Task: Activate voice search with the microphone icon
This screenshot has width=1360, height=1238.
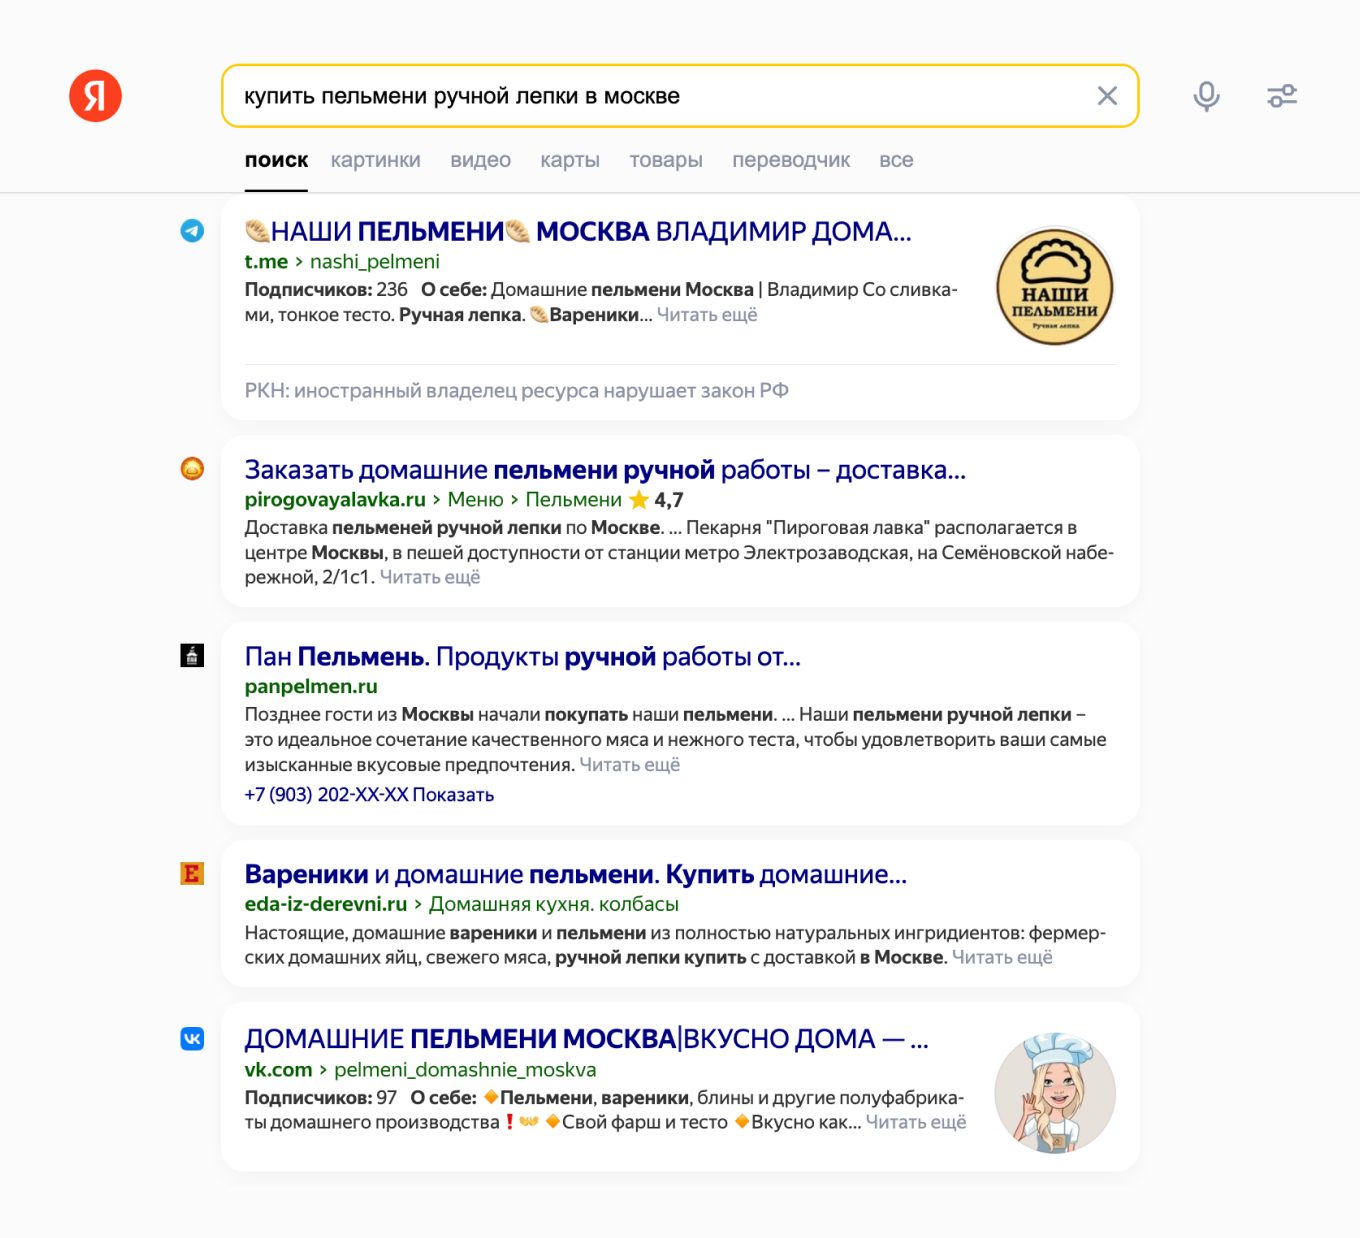Action: tap(1206, 95)
